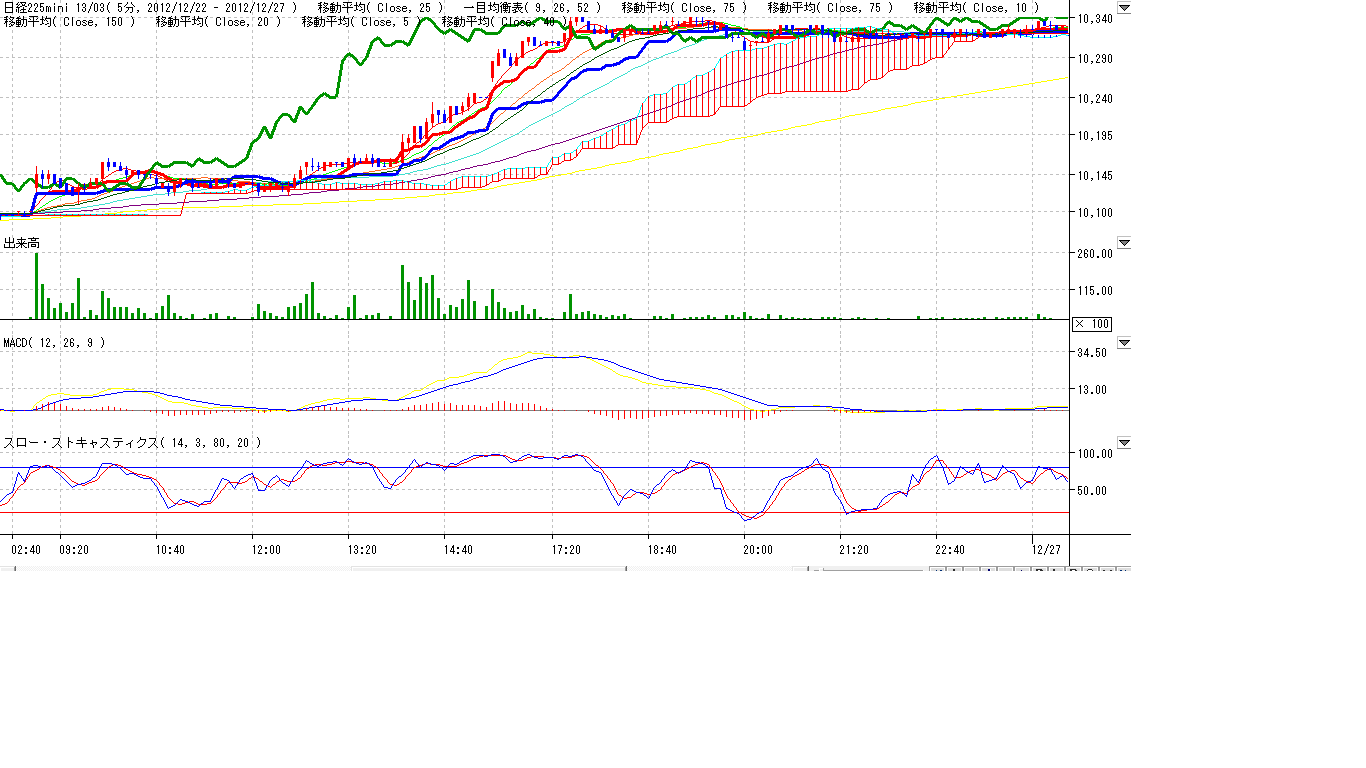Screen dimensions: 1366x768
Task: Open the MACD panel dropdown triangle
Action: 1123,343
